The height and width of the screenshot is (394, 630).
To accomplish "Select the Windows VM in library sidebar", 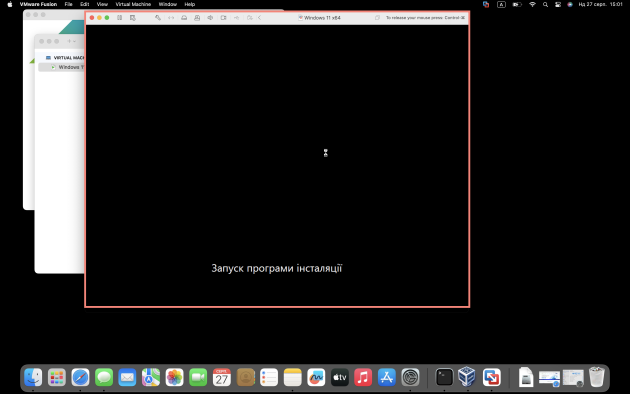I will [61, 67].
